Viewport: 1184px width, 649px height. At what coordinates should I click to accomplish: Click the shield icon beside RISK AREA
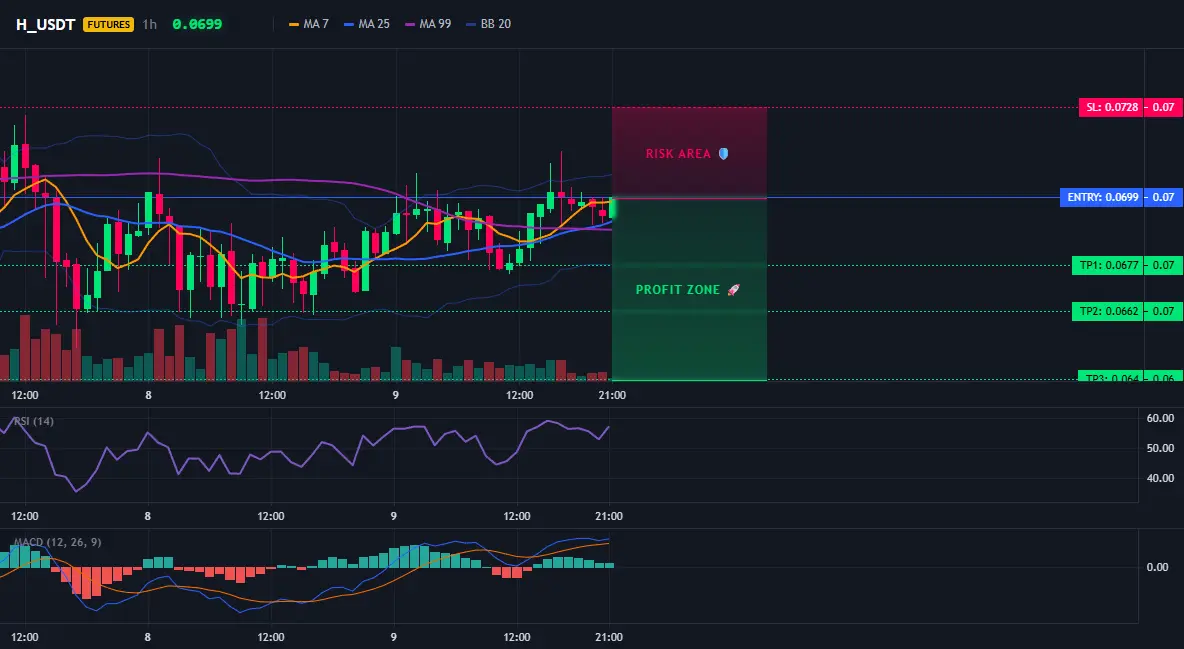click(x=723, y=153)
